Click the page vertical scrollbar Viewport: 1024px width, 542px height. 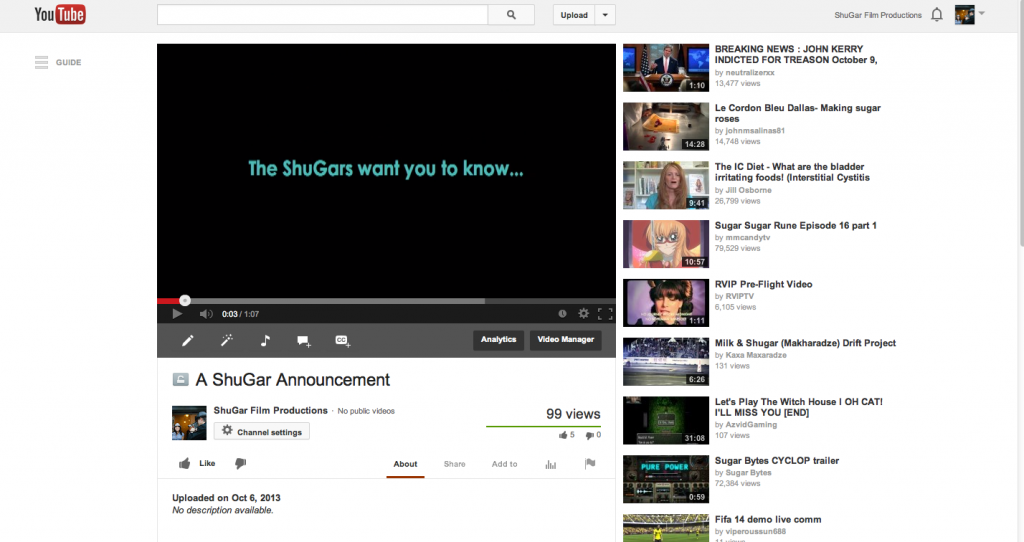(x=1020, y=124)
